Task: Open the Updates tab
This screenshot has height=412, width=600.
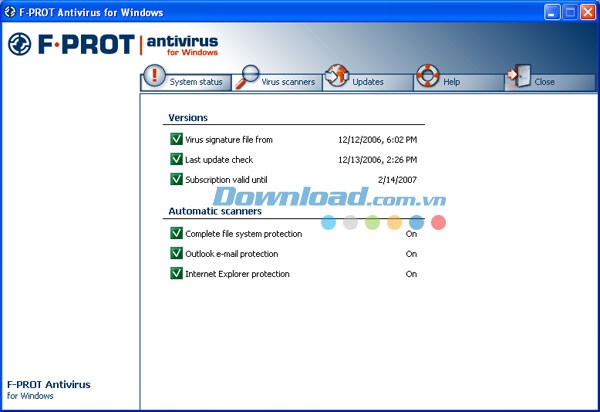Action: [368, 81]
